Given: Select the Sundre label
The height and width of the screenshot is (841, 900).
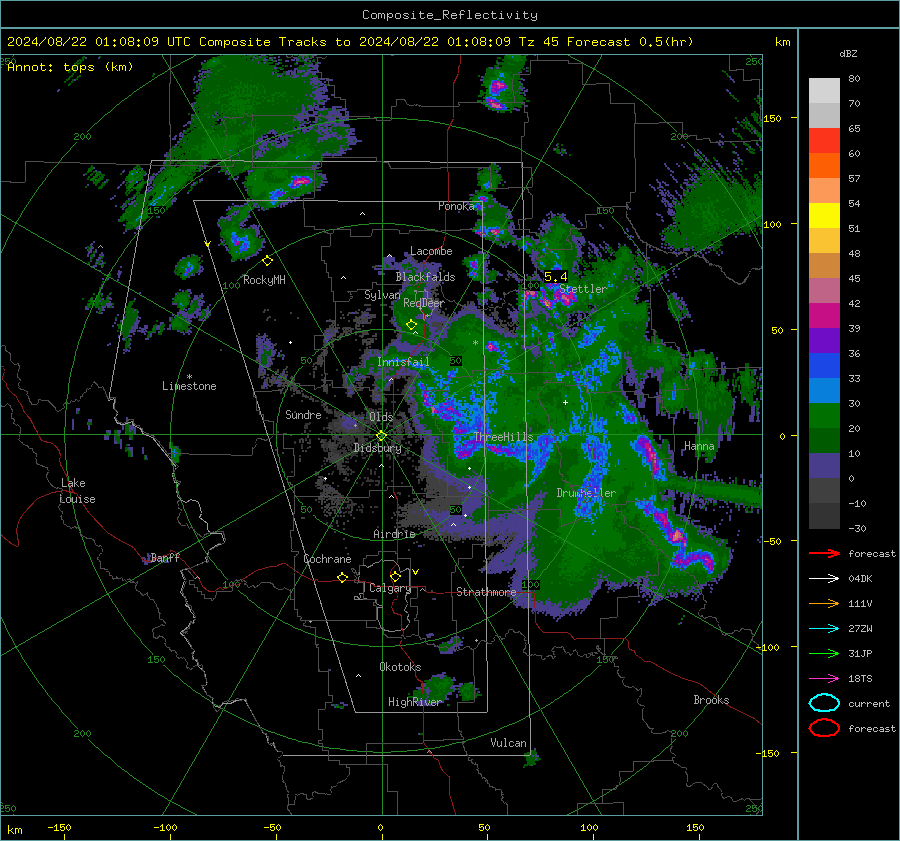Looking at the screenshot, I should 303,415.
